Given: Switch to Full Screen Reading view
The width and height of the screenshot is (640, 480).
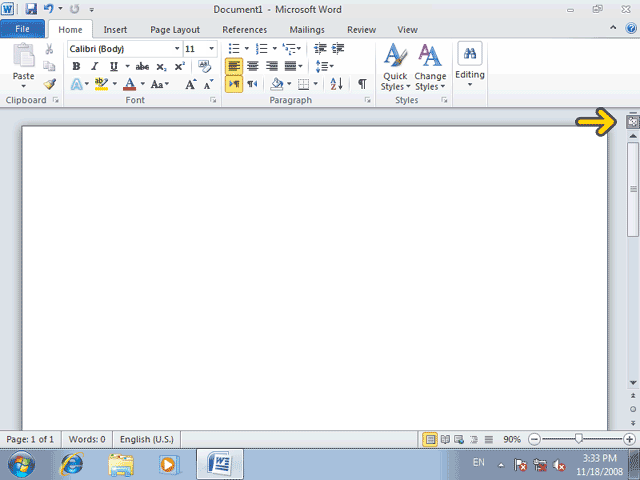Looking at the screenshot, I should (445, 440).
